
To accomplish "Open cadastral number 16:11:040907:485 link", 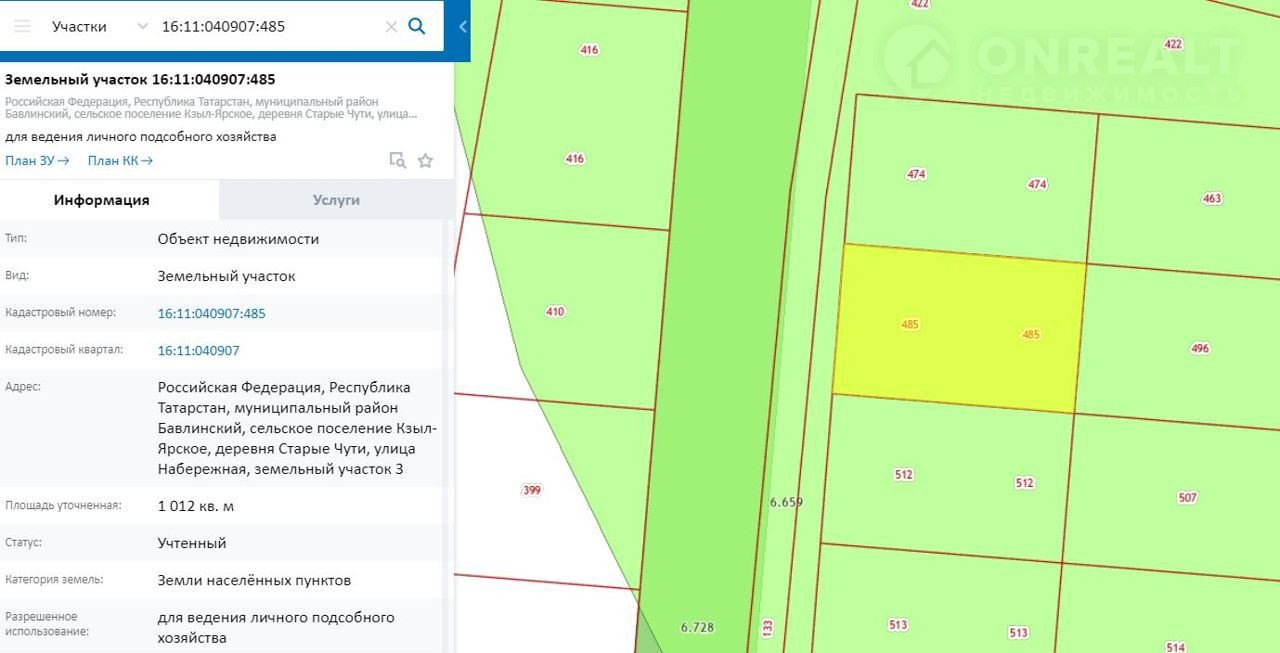I will (x=211, y=313).
